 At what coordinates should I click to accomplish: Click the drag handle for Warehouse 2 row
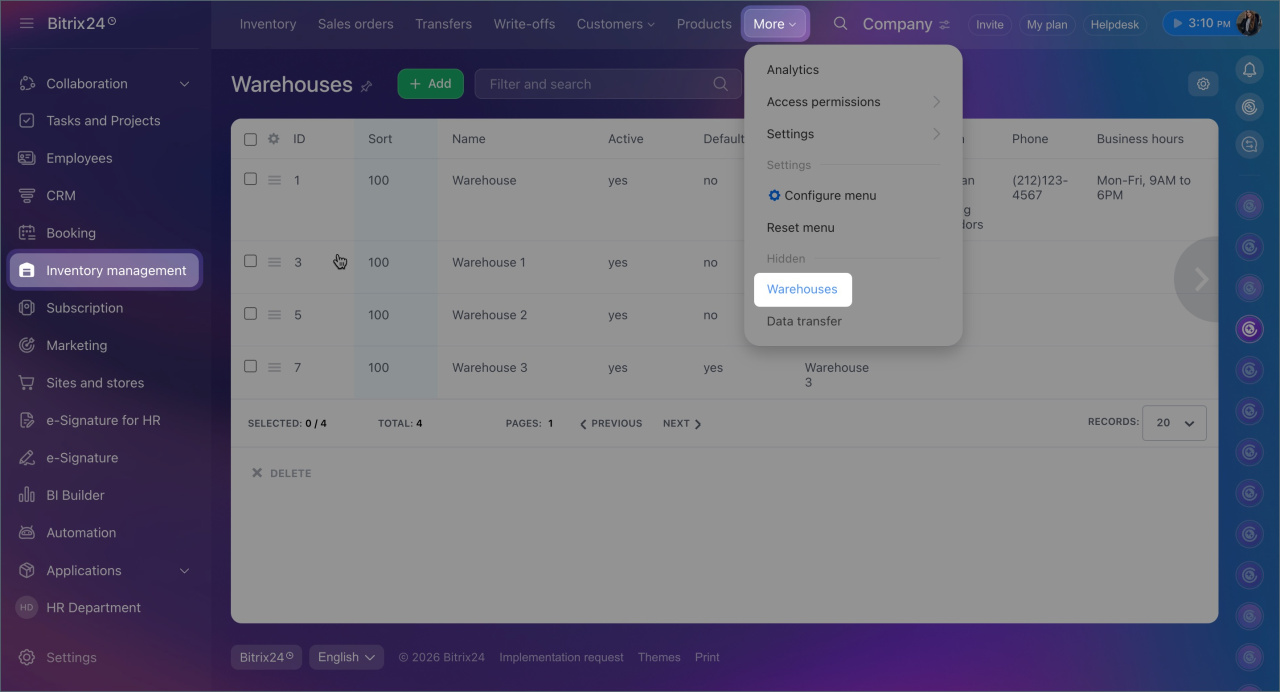(274, 315)
